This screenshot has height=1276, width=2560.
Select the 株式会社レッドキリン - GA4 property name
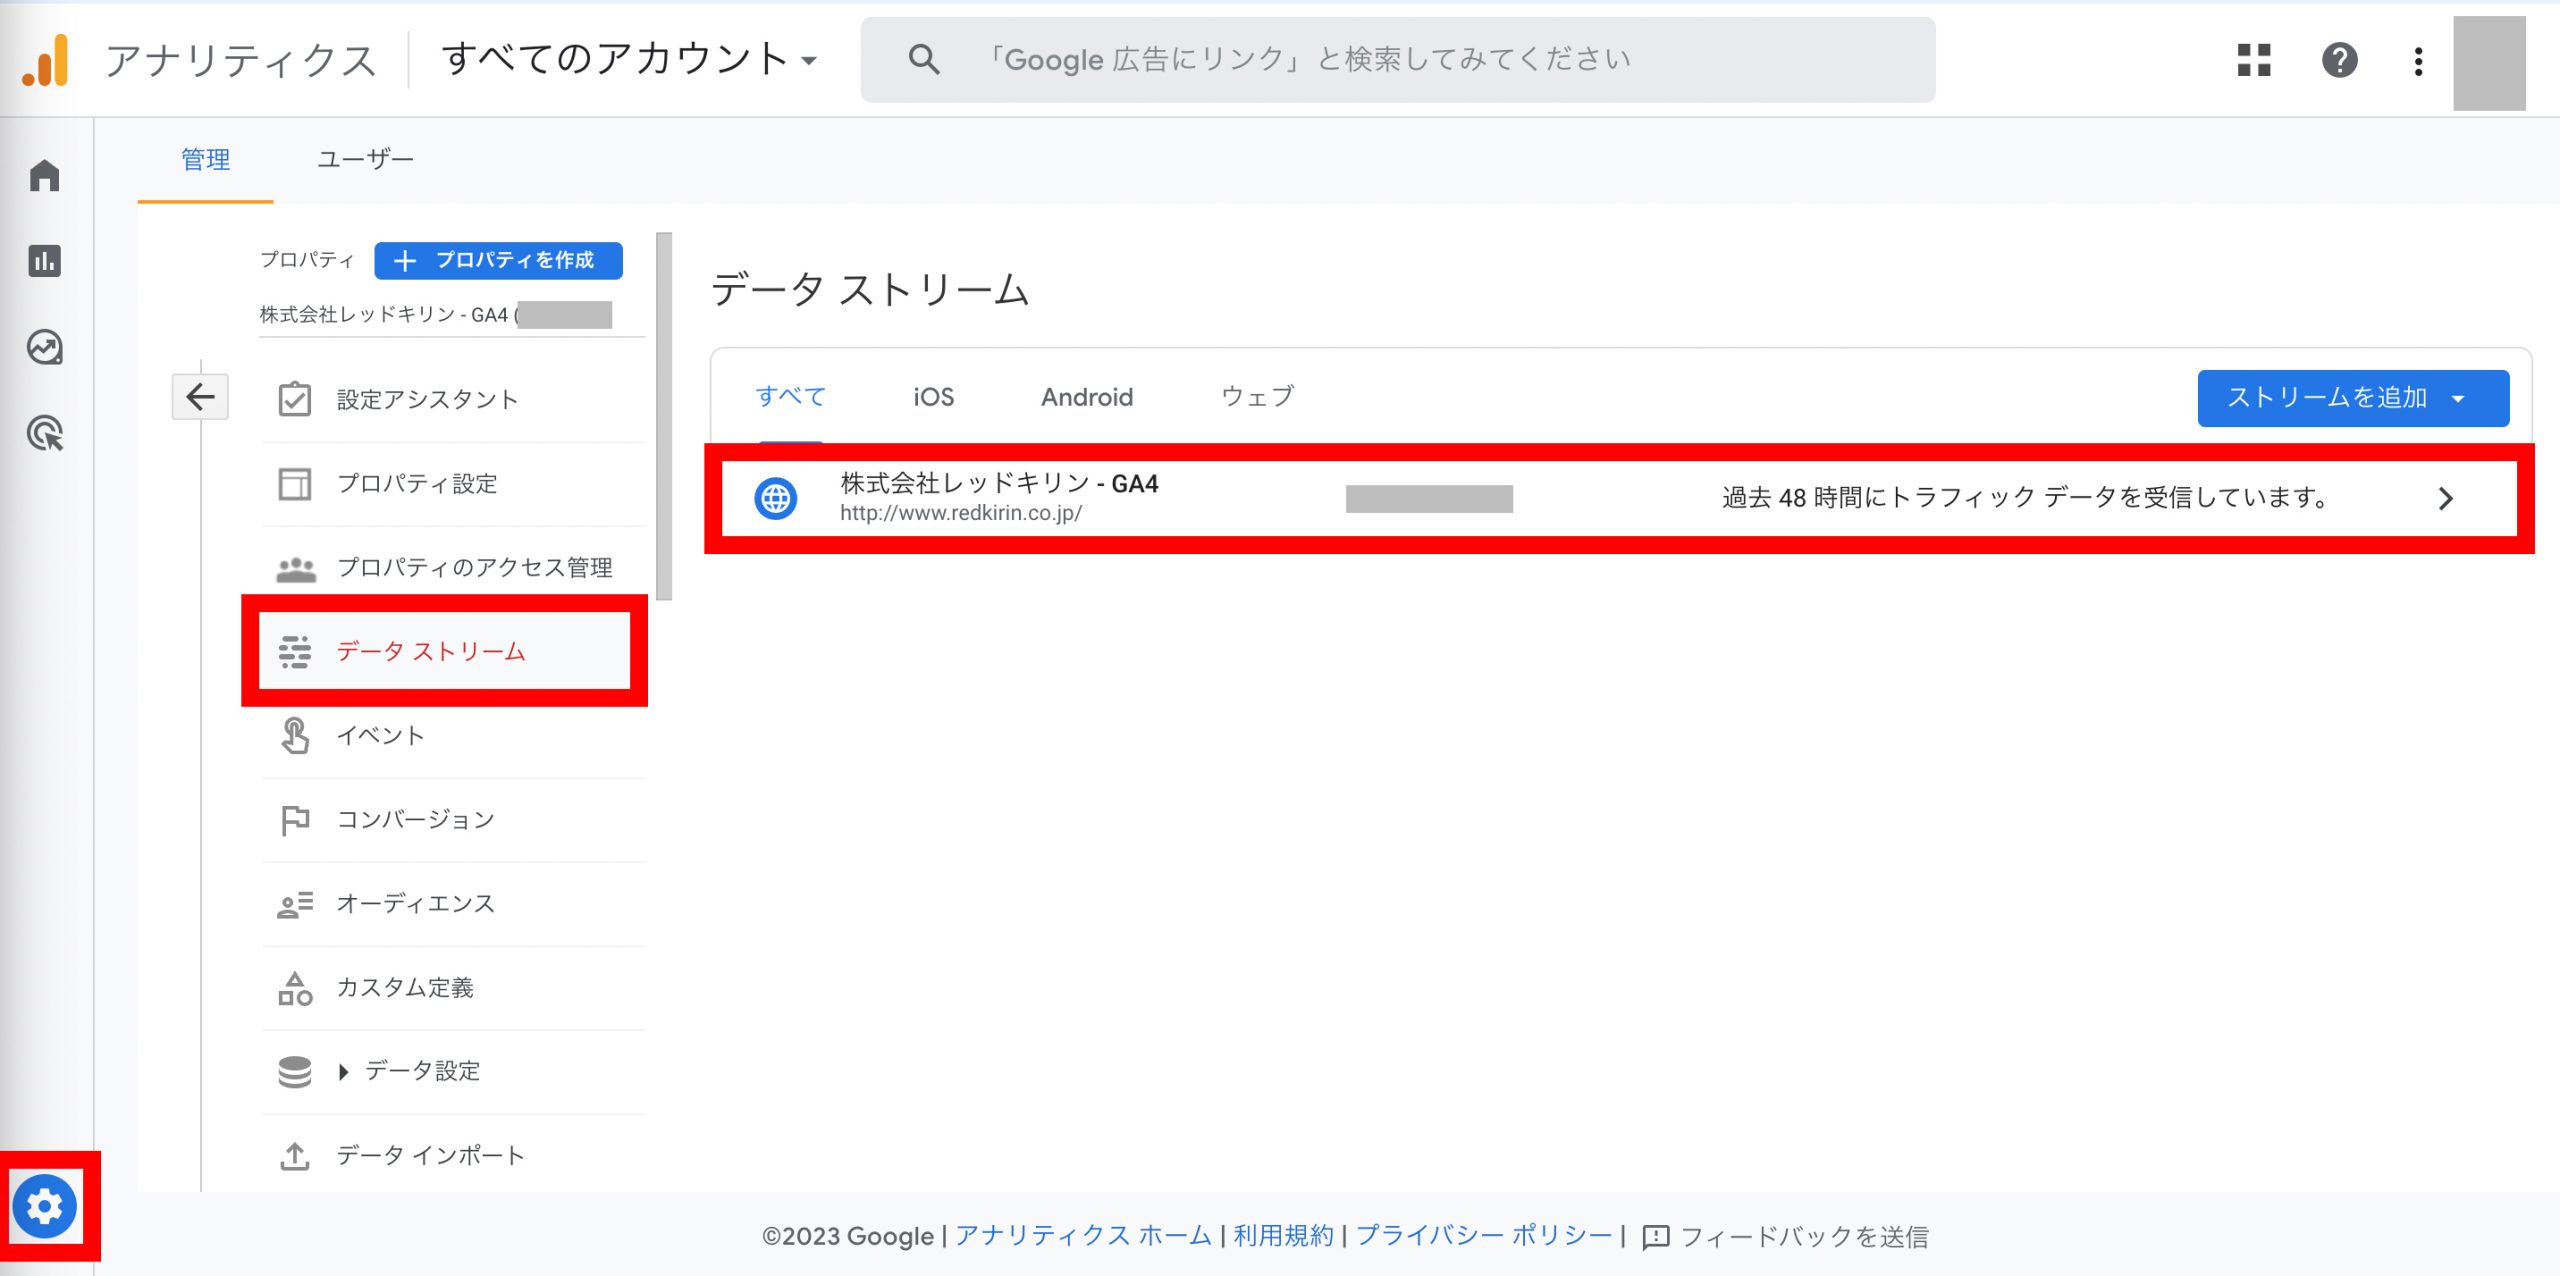436,315
